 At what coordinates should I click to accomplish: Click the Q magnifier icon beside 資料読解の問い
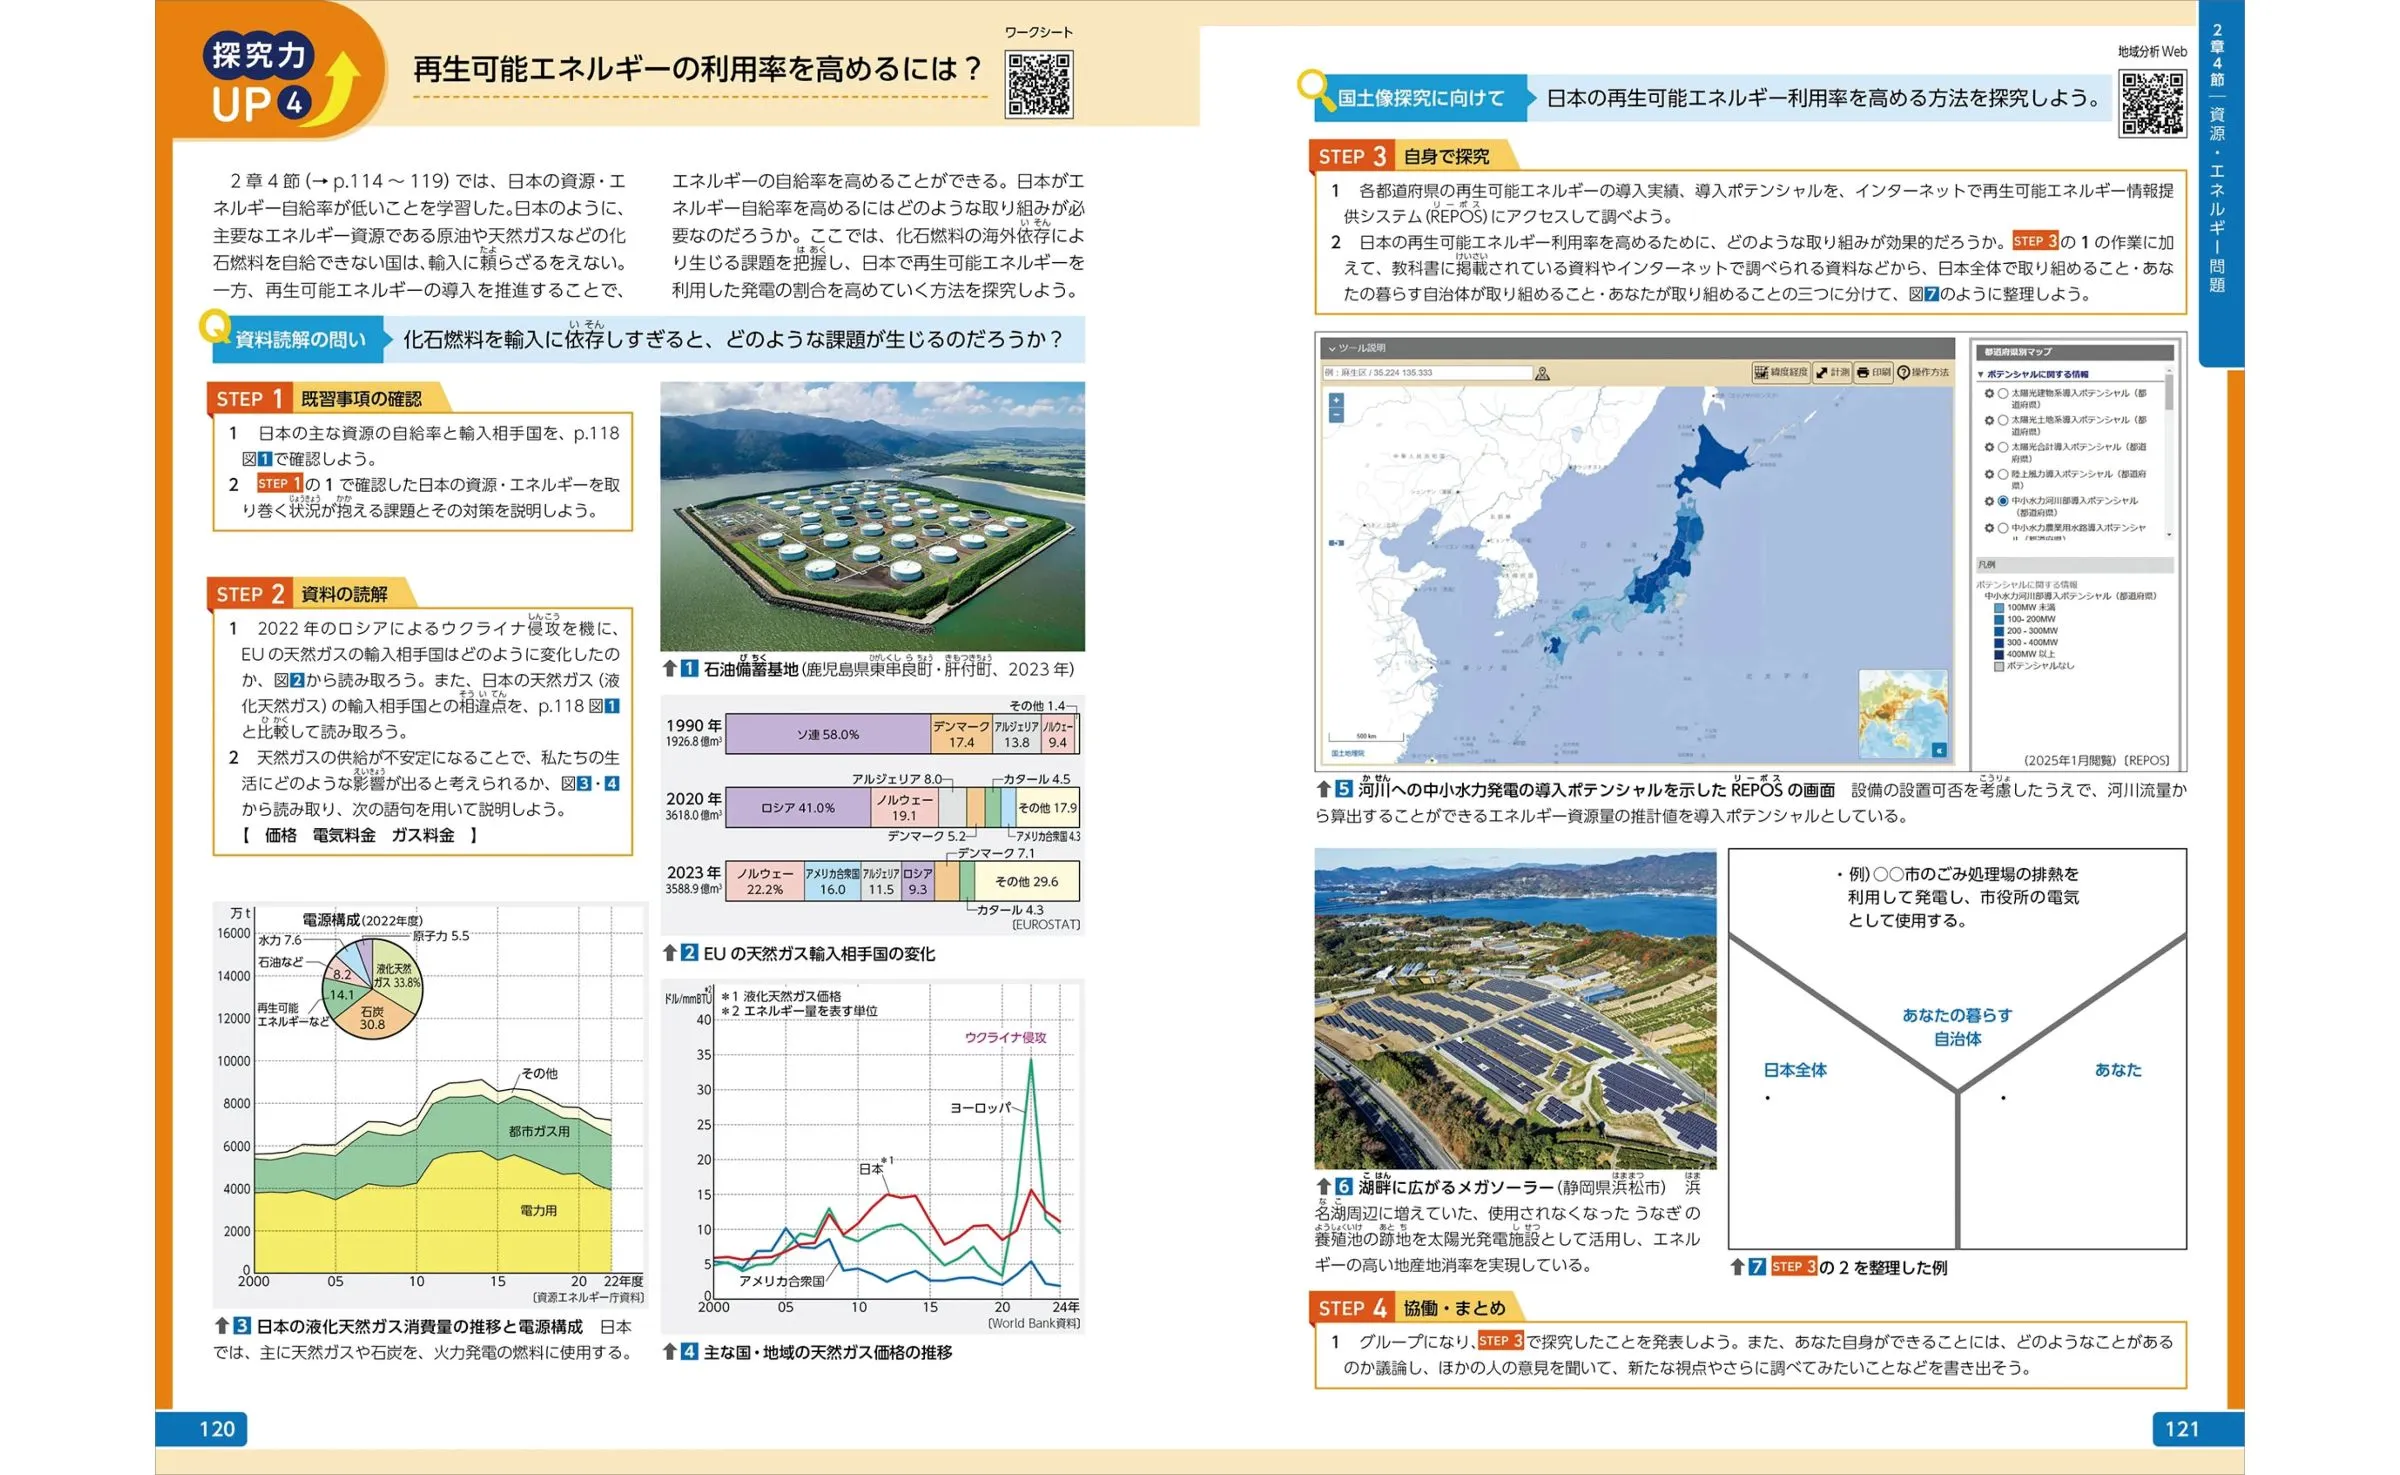214,326
